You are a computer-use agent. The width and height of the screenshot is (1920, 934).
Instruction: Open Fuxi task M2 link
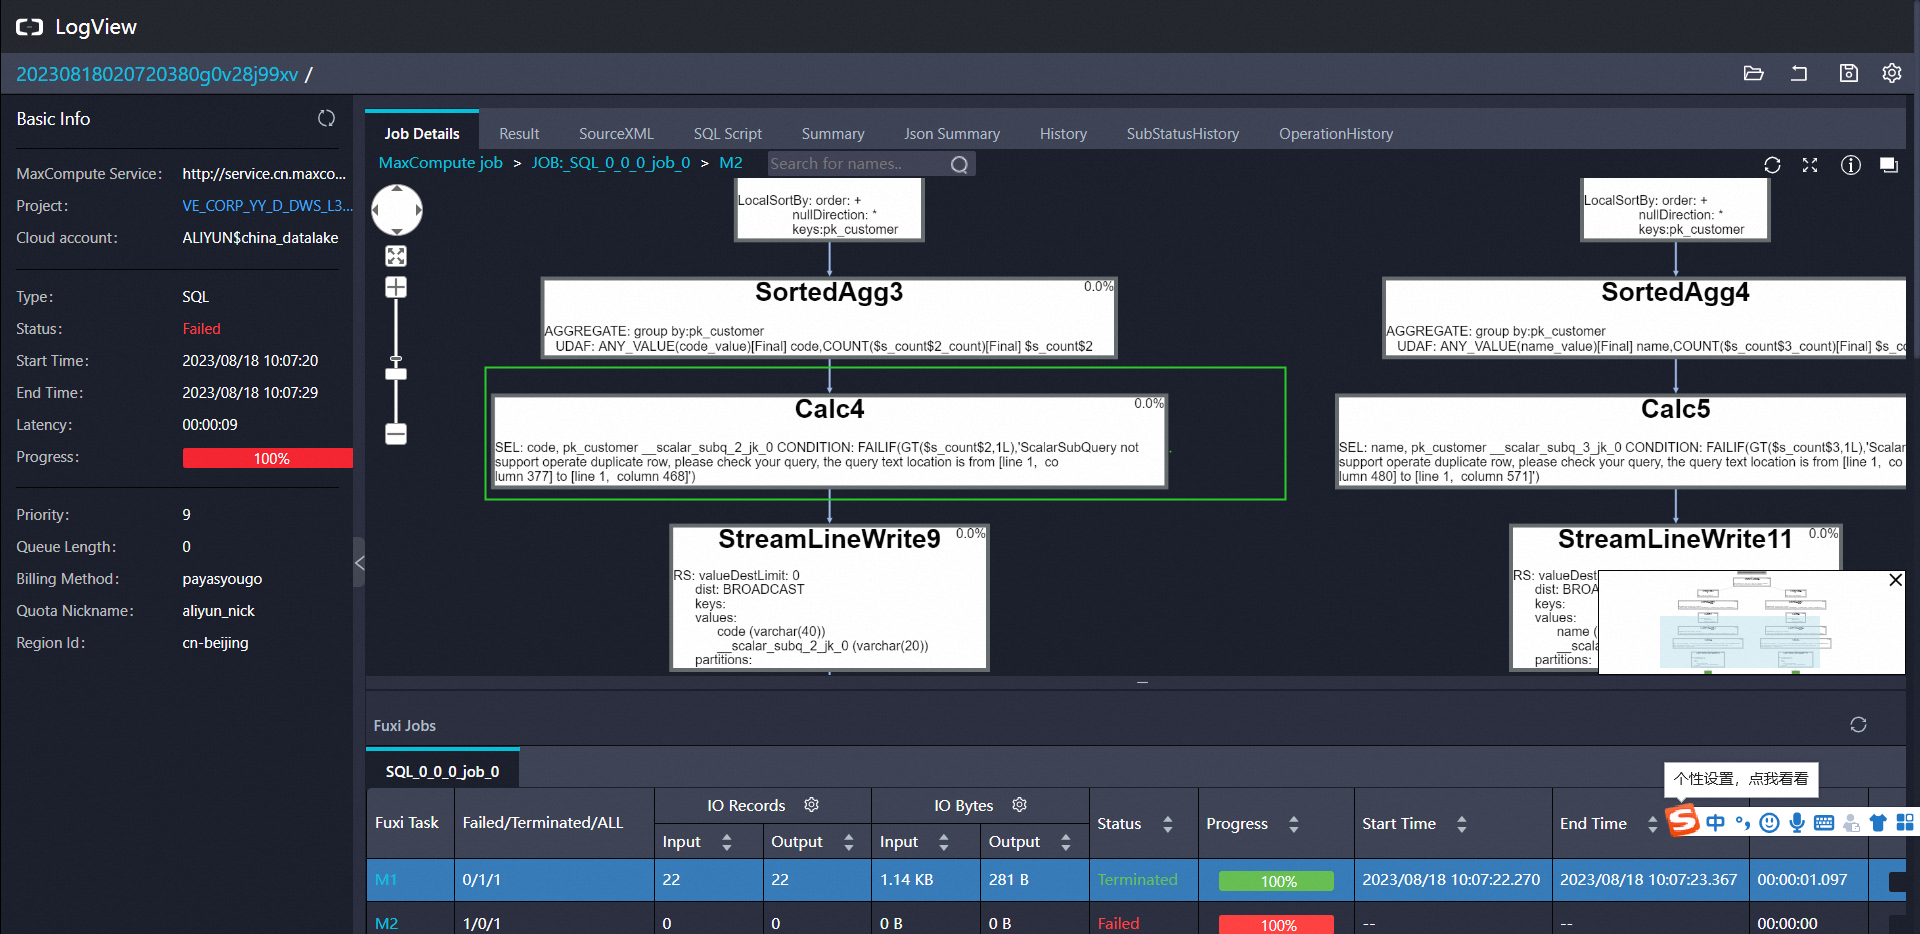[386, 923]
